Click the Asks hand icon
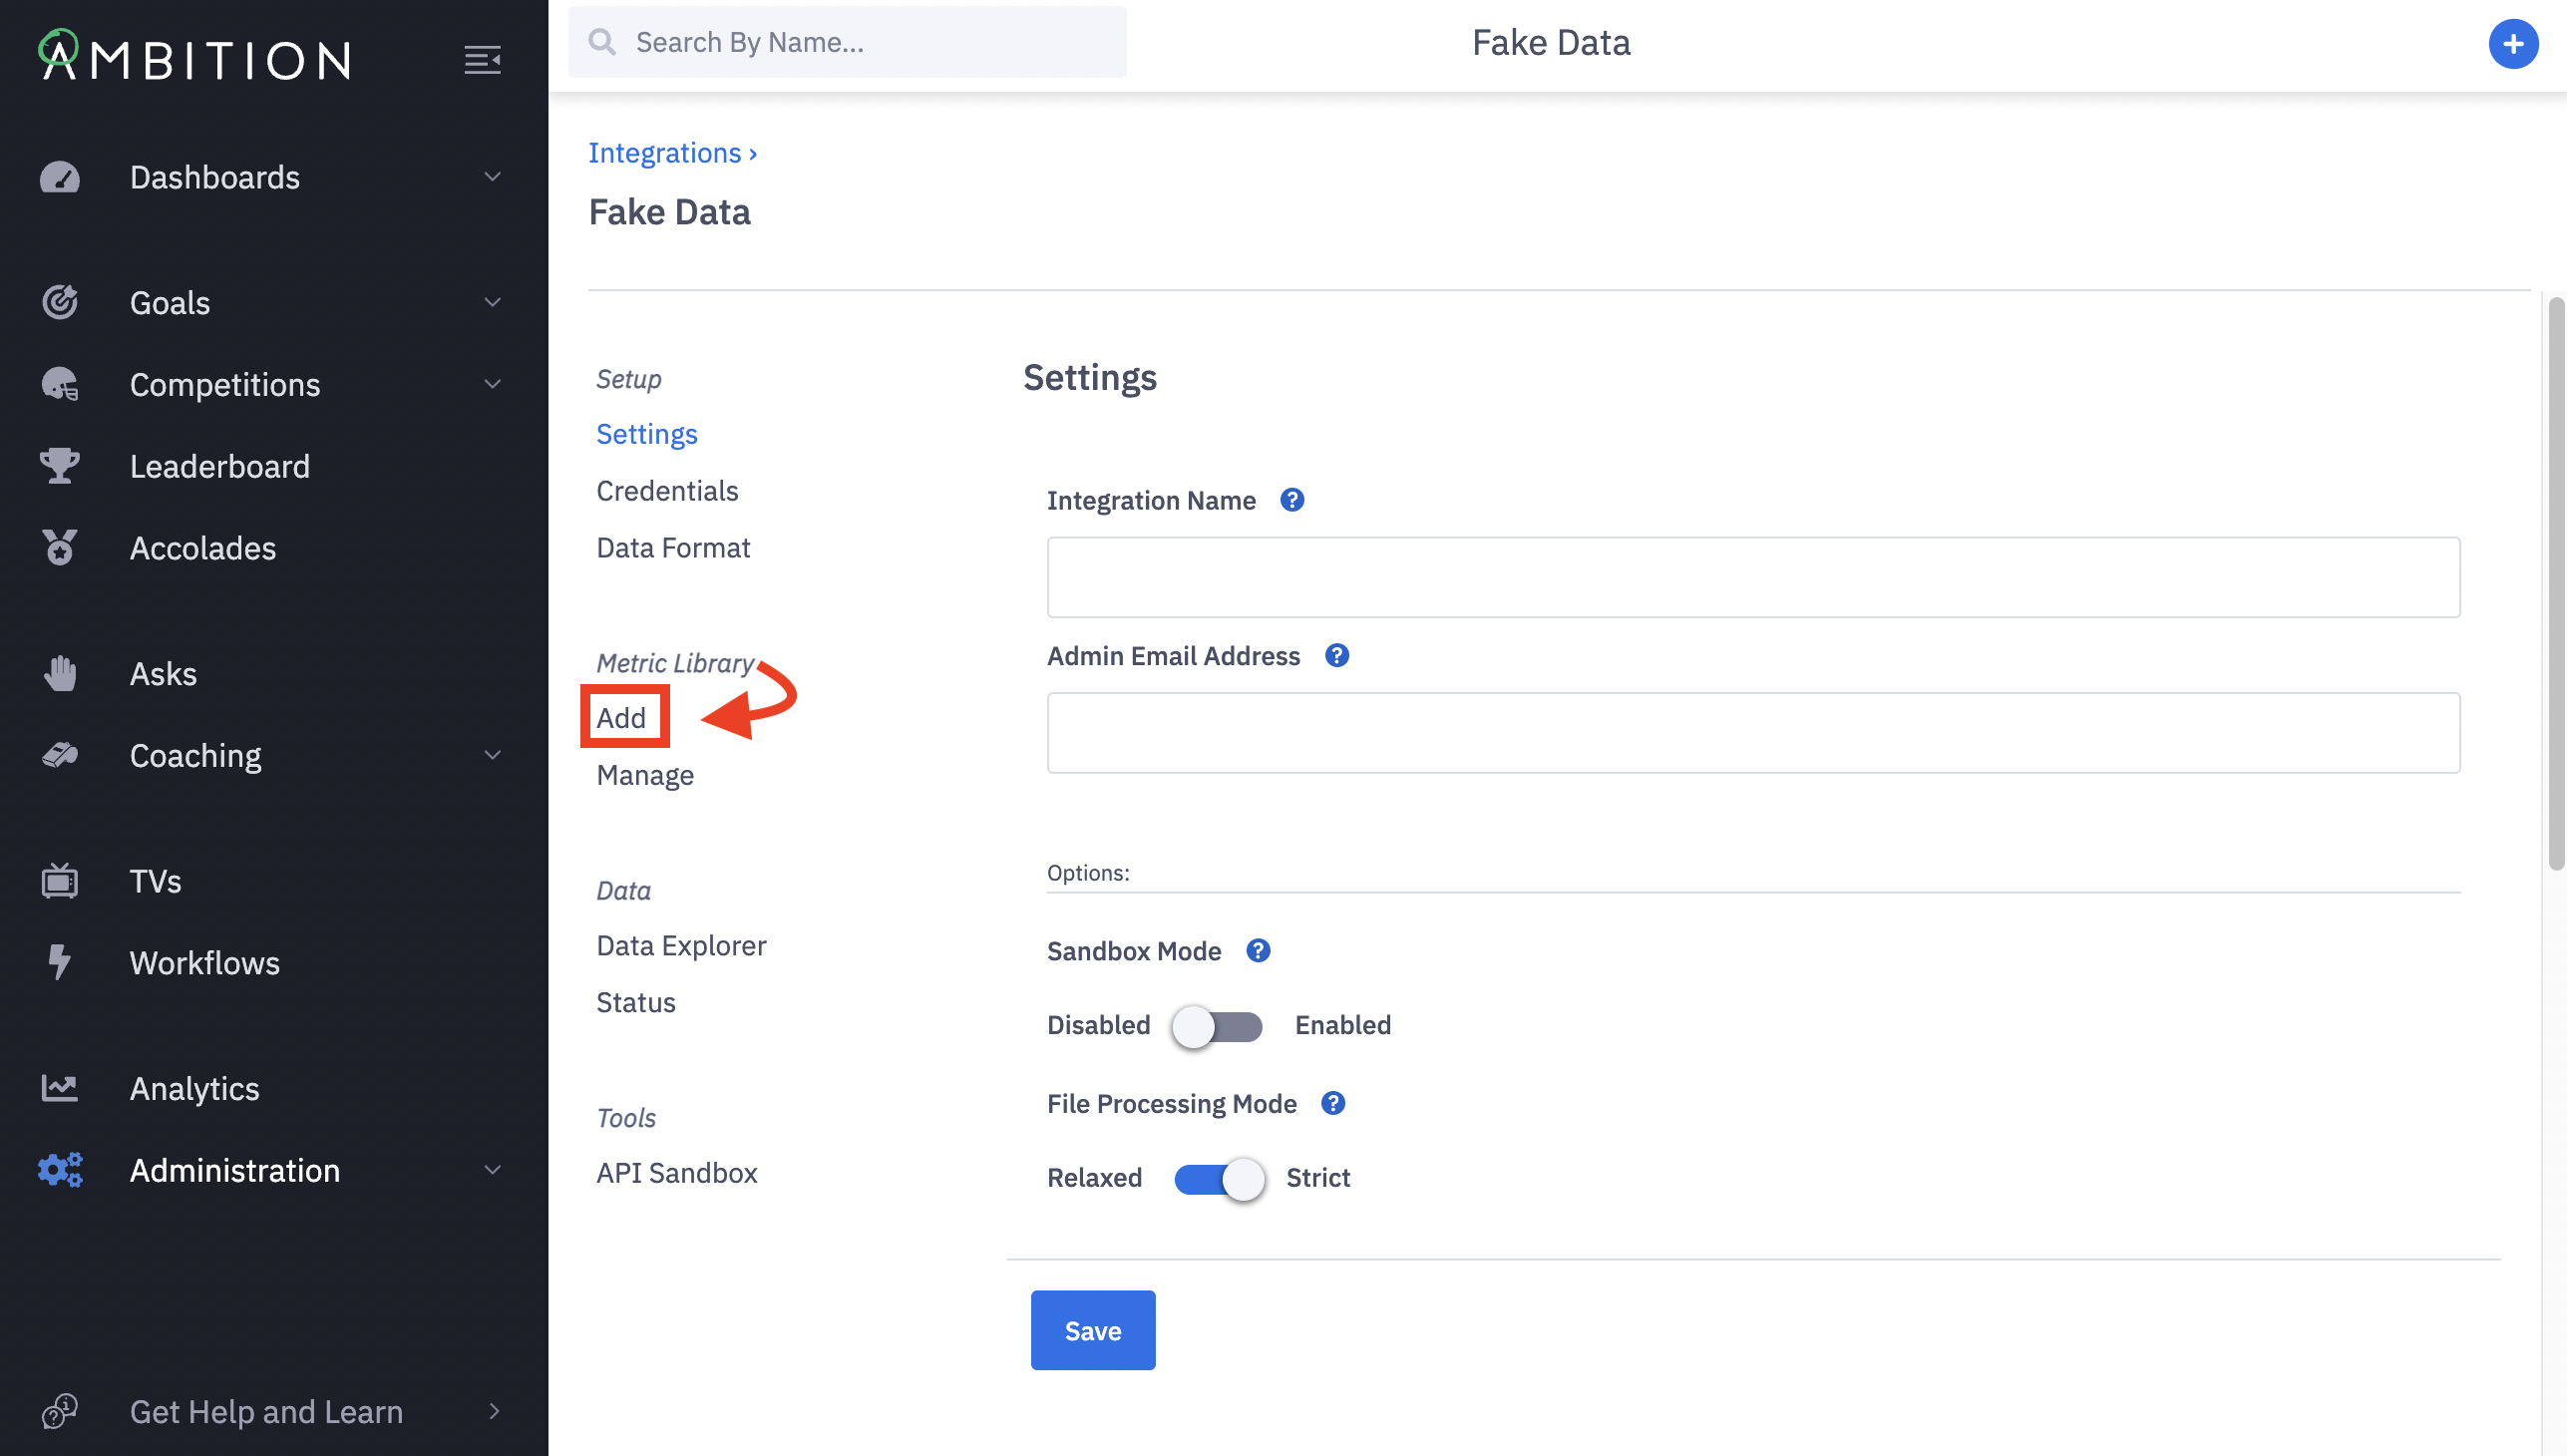 coord(60,673)
